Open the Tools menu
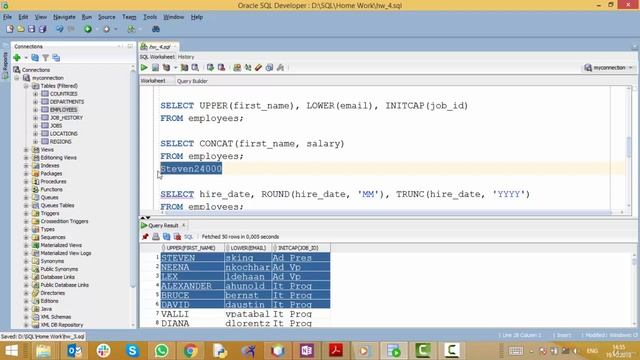 coord(150,17)
